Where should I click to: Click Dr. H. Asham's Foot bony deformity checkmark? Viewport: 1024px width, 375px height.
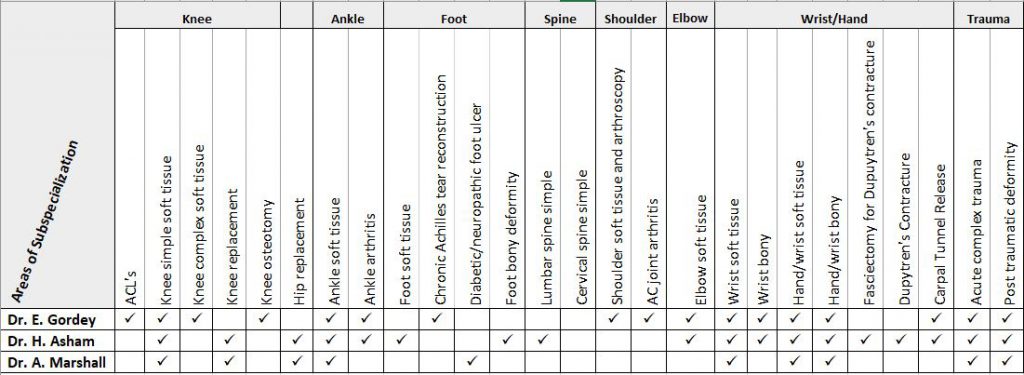[507, 339]
